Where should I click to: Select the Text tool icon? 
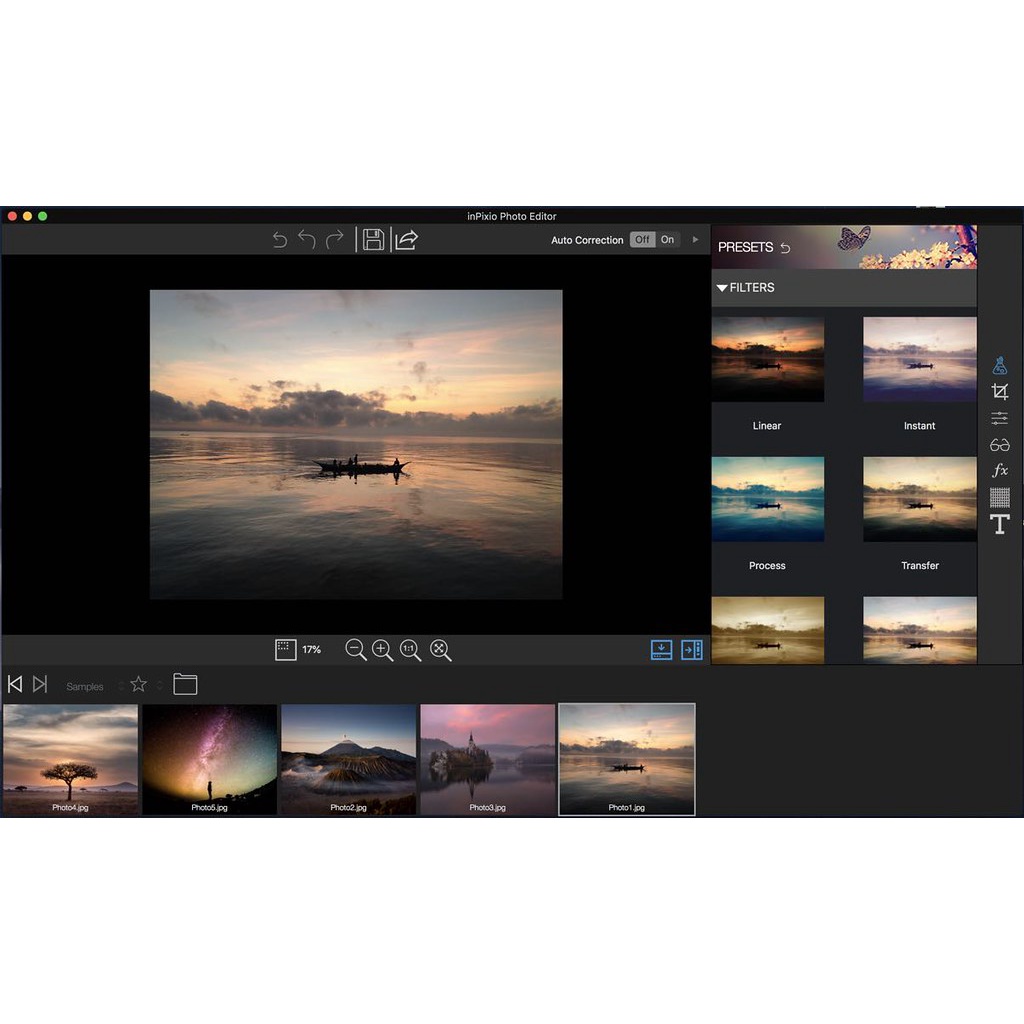coord(999,525)
